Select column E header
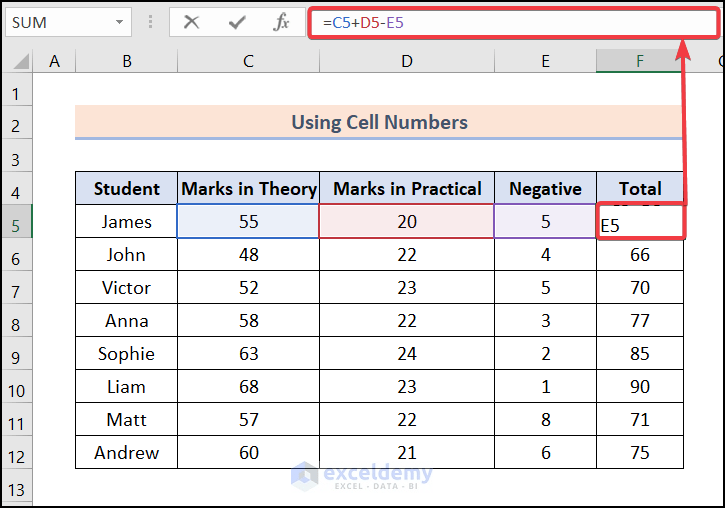 (x=546, y=61)
